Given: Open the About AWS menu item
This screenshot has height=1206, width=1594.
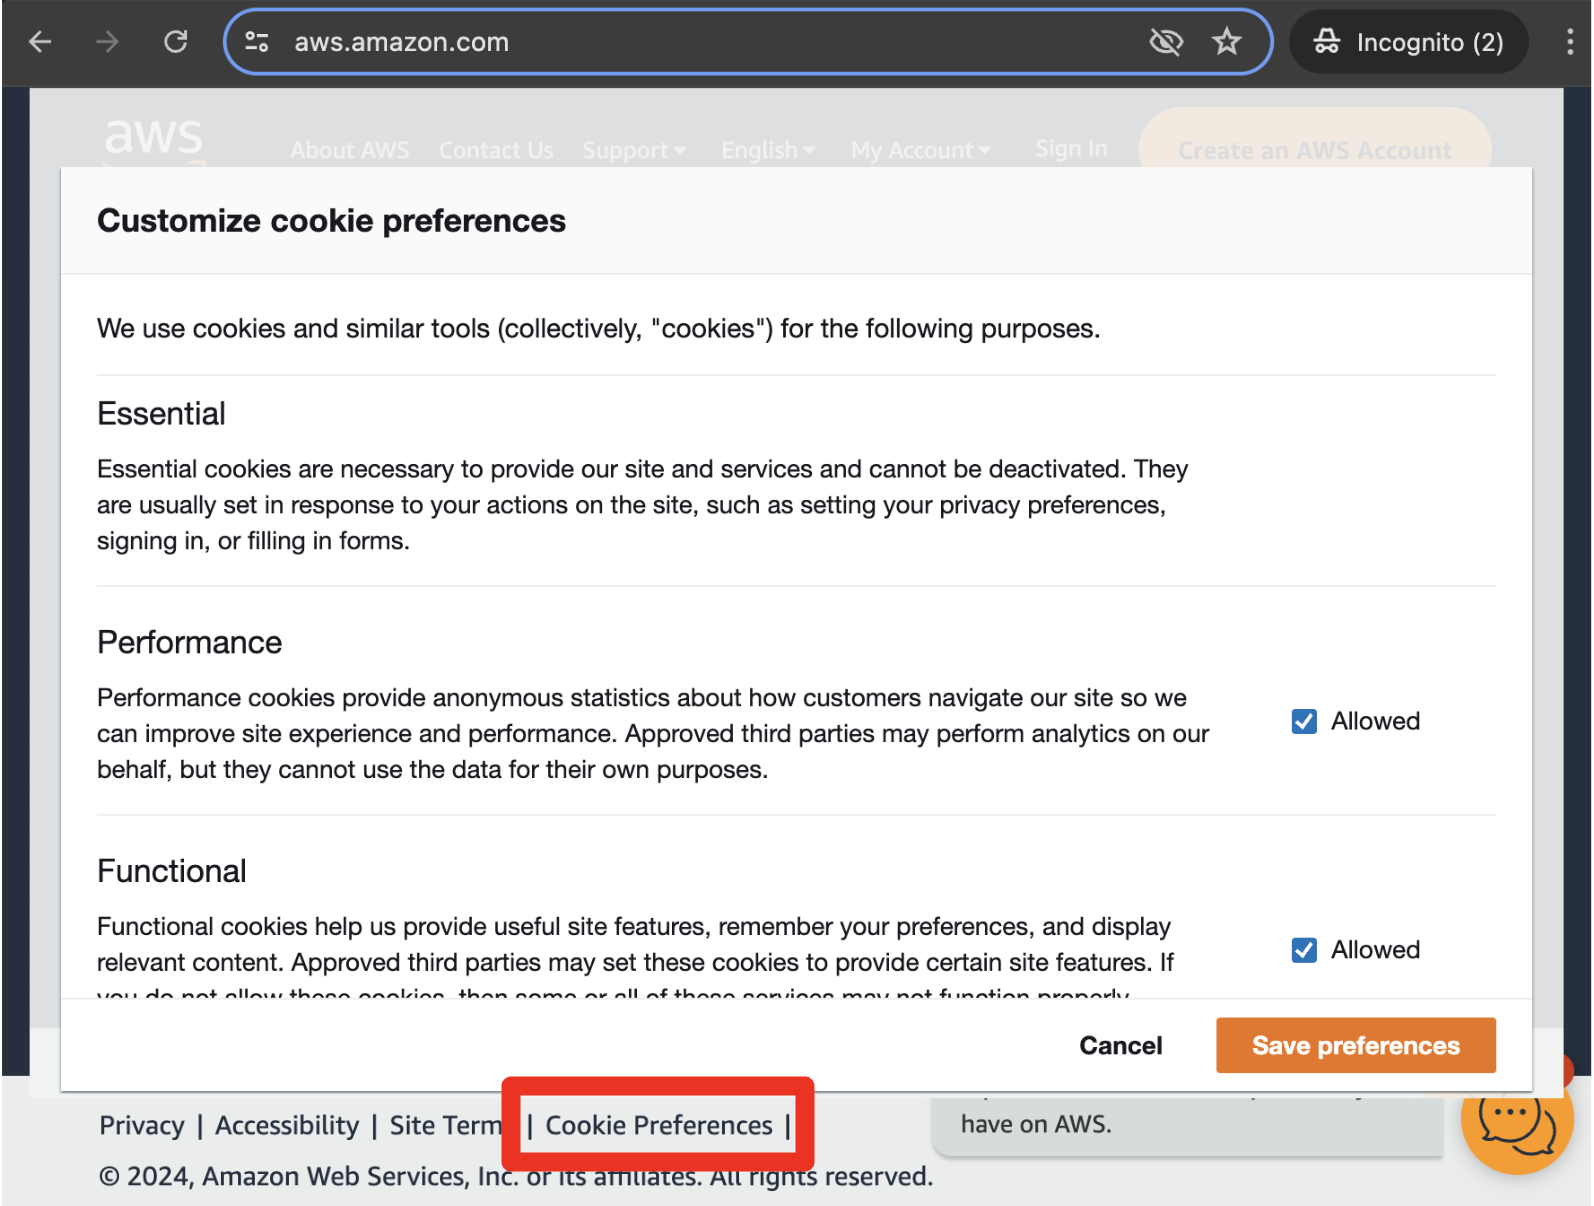Looking at the screenshot, I should [350, 150].
